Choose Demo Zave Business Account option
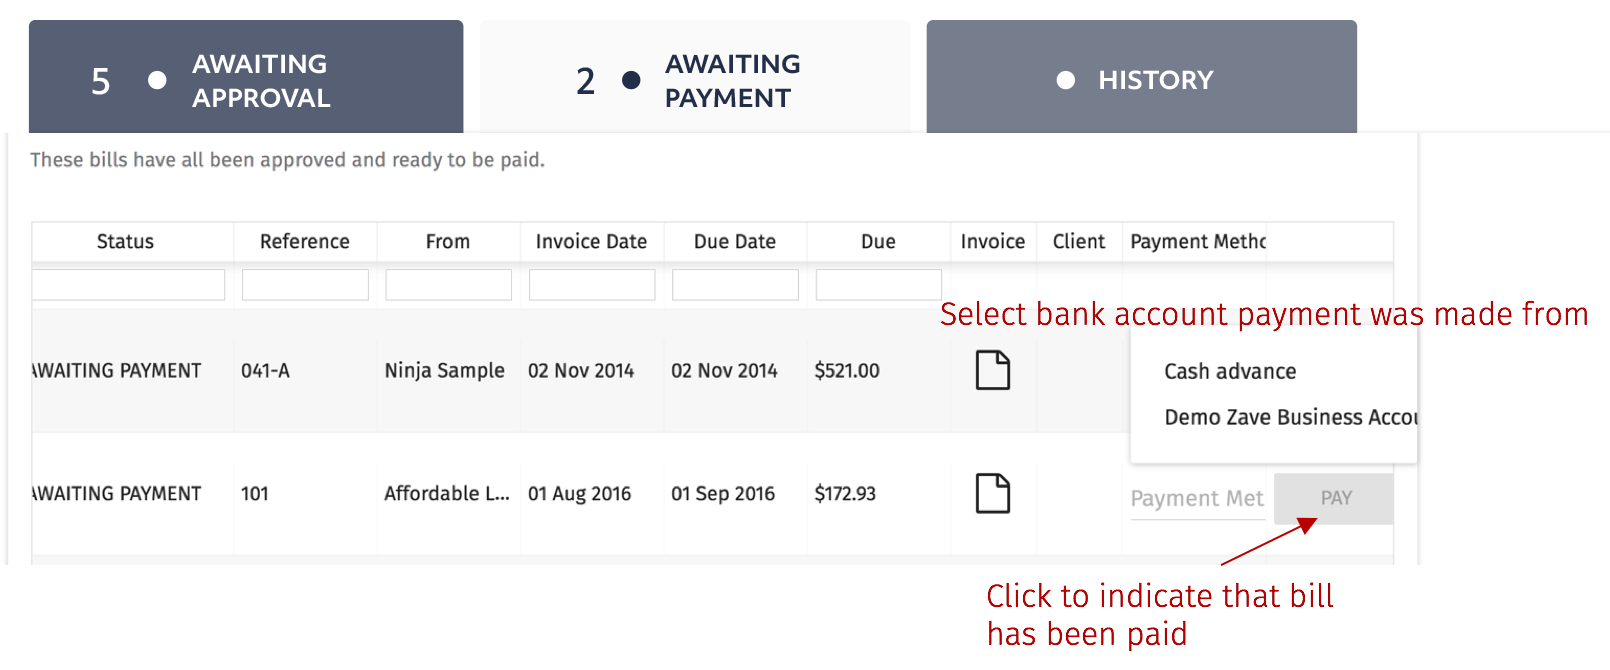The height and width of the screenshot is (670, 1610). (x=1290, y=417)
